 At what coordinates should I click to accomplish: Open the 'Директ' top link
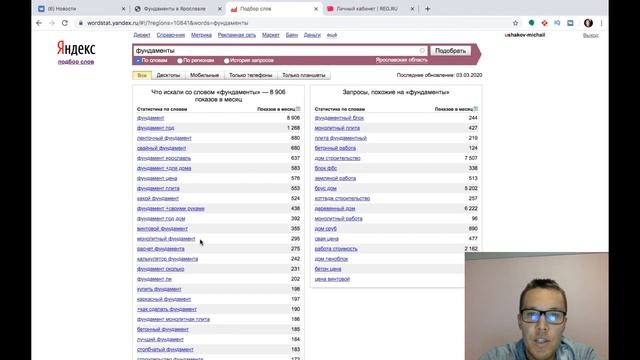pos(142,35)
